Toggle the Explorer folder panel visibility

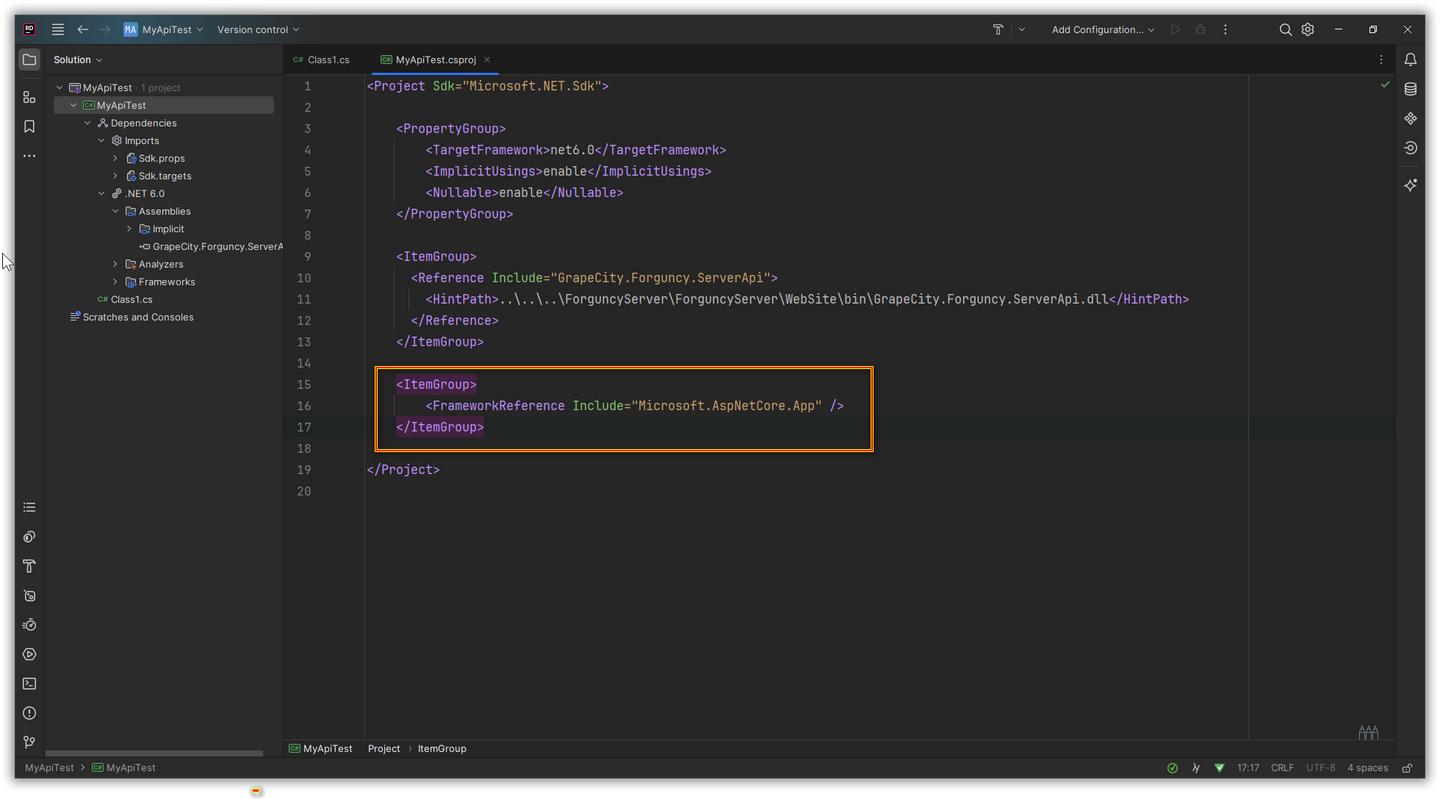pos(29,60)
